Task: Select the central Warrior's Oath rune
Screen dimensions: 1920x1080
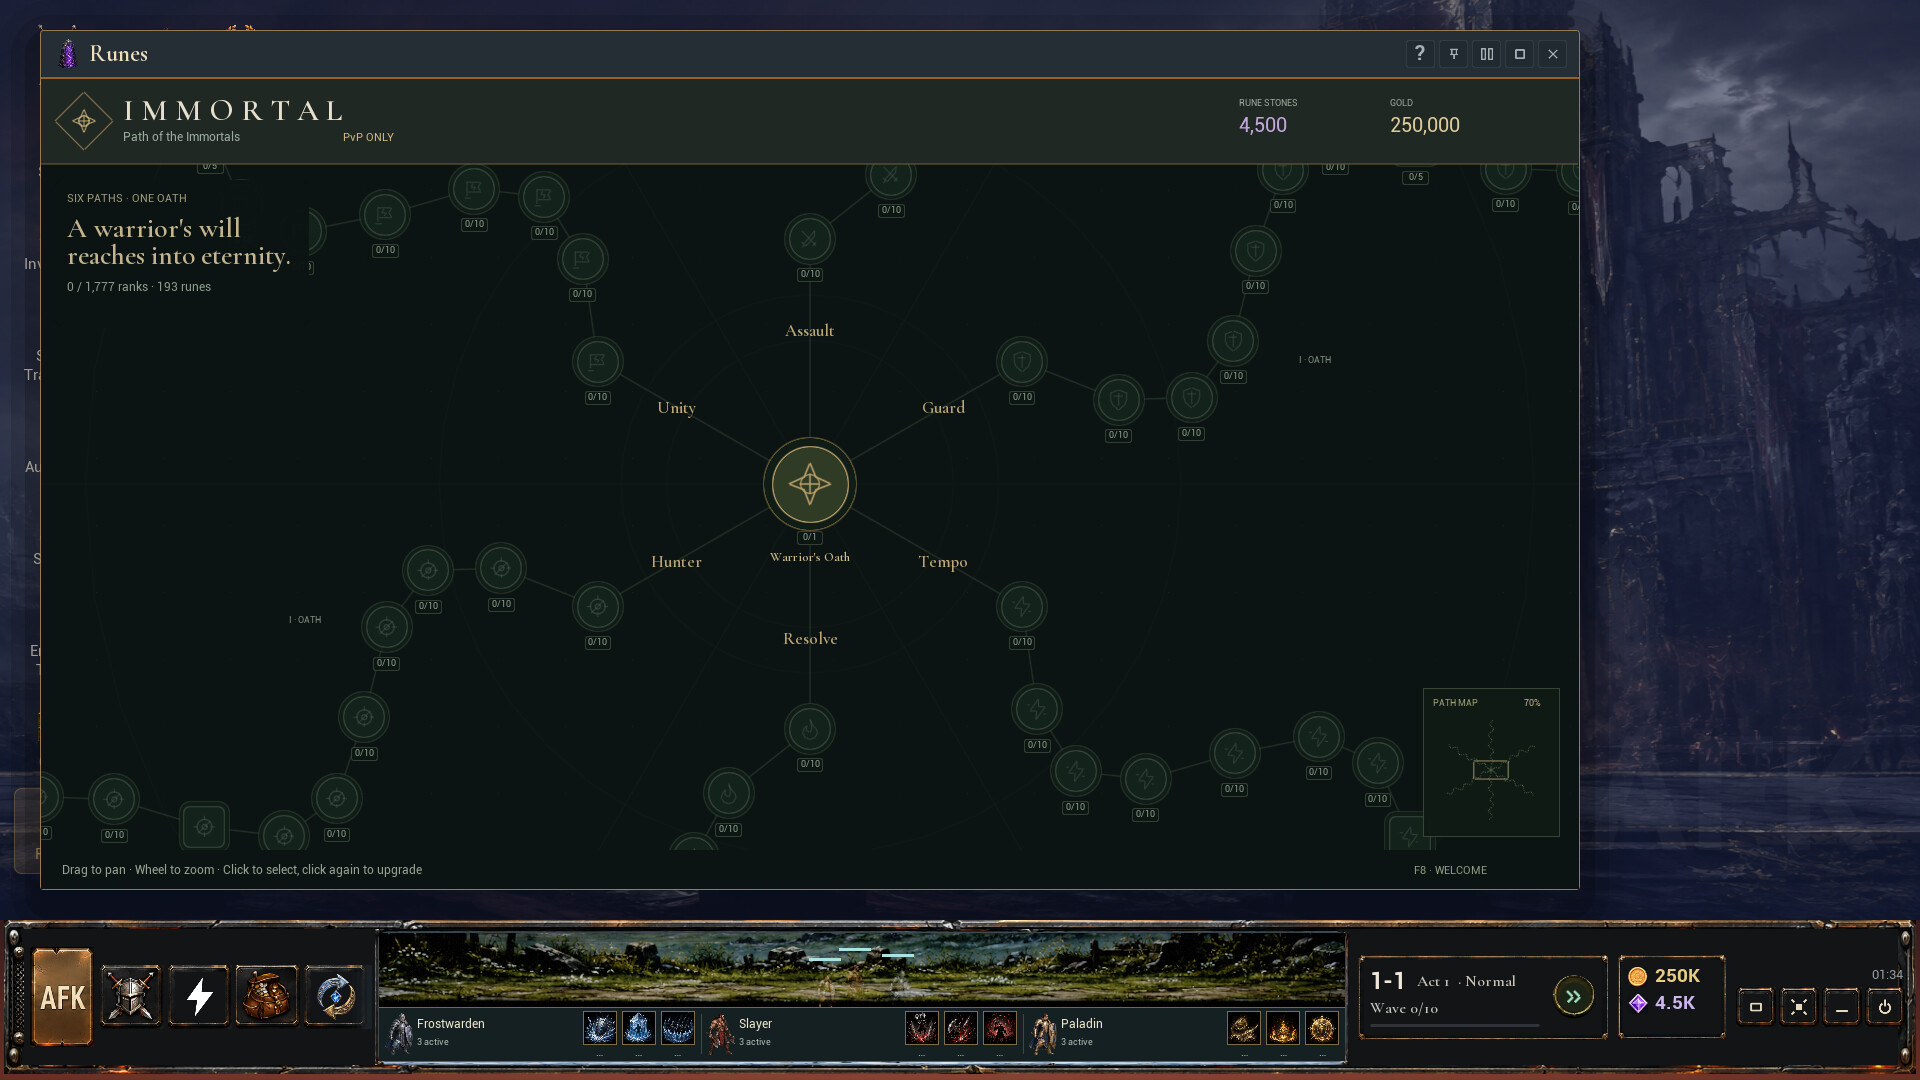Action: click(x=809, y=485)
